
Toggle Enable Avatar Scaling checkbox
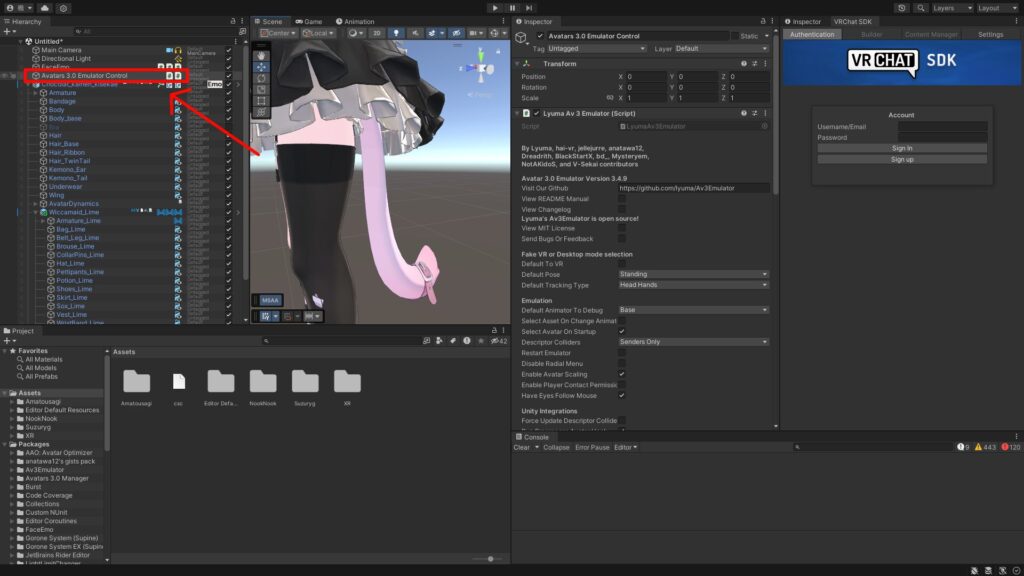pyautogui.click(x=622, y=374)
